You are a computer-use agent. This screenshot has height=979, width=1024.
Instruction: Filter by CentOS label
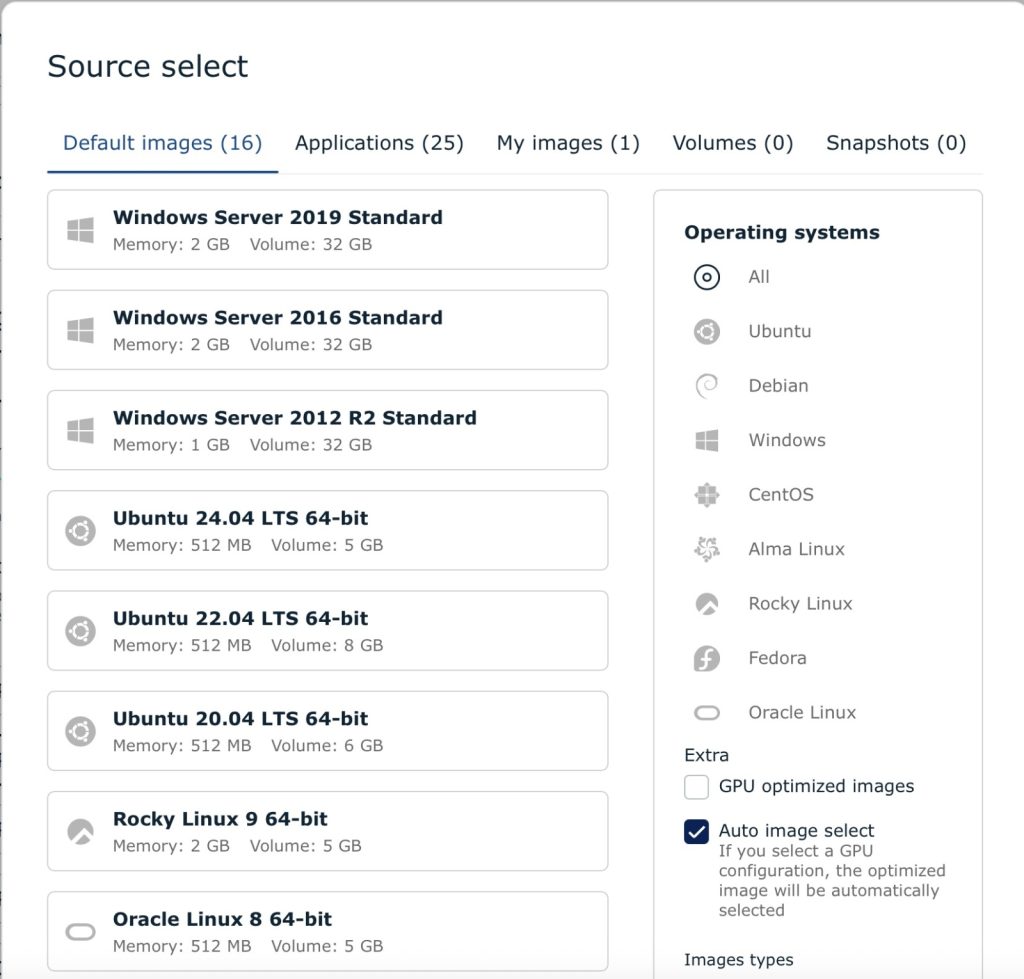(x=781, y=494)
